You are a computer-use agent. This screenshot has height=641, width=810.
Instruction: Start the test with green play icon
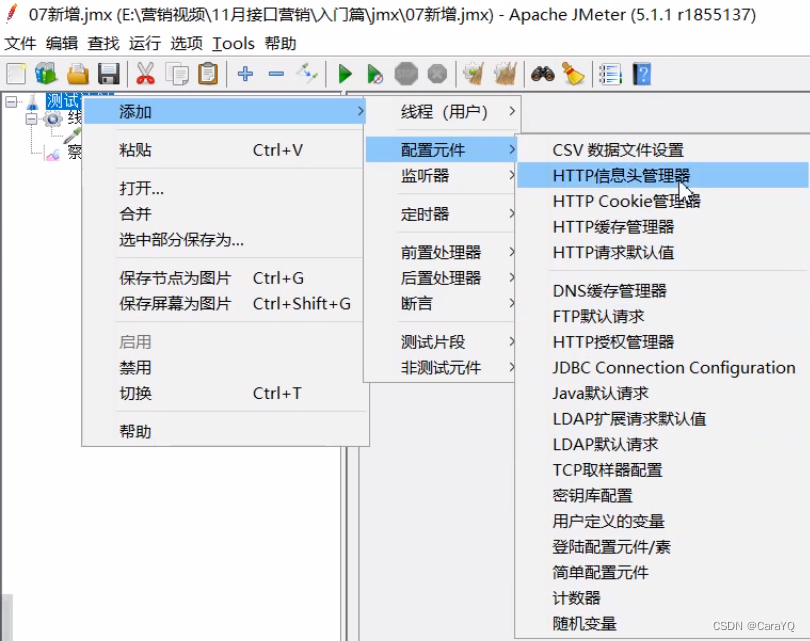pyautogui.click(x=345, y=74)
